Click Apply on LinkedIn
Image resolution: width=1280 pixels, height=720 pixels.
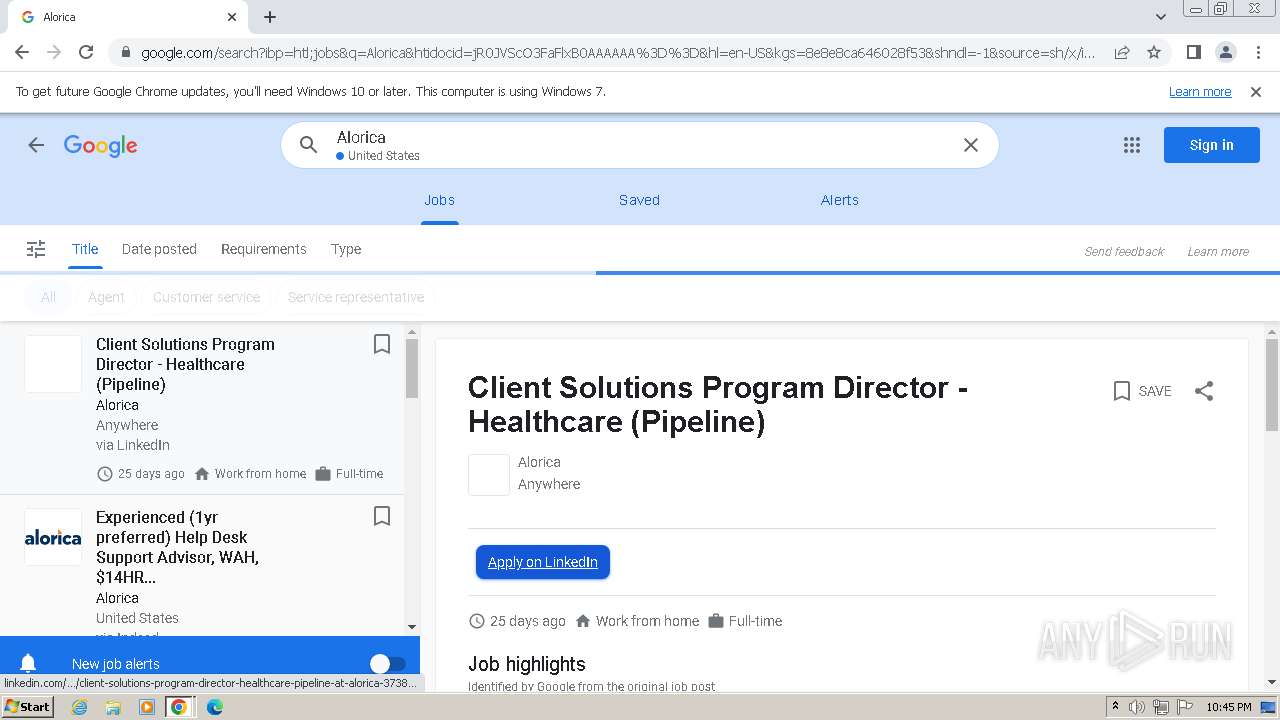pos(543,562)
